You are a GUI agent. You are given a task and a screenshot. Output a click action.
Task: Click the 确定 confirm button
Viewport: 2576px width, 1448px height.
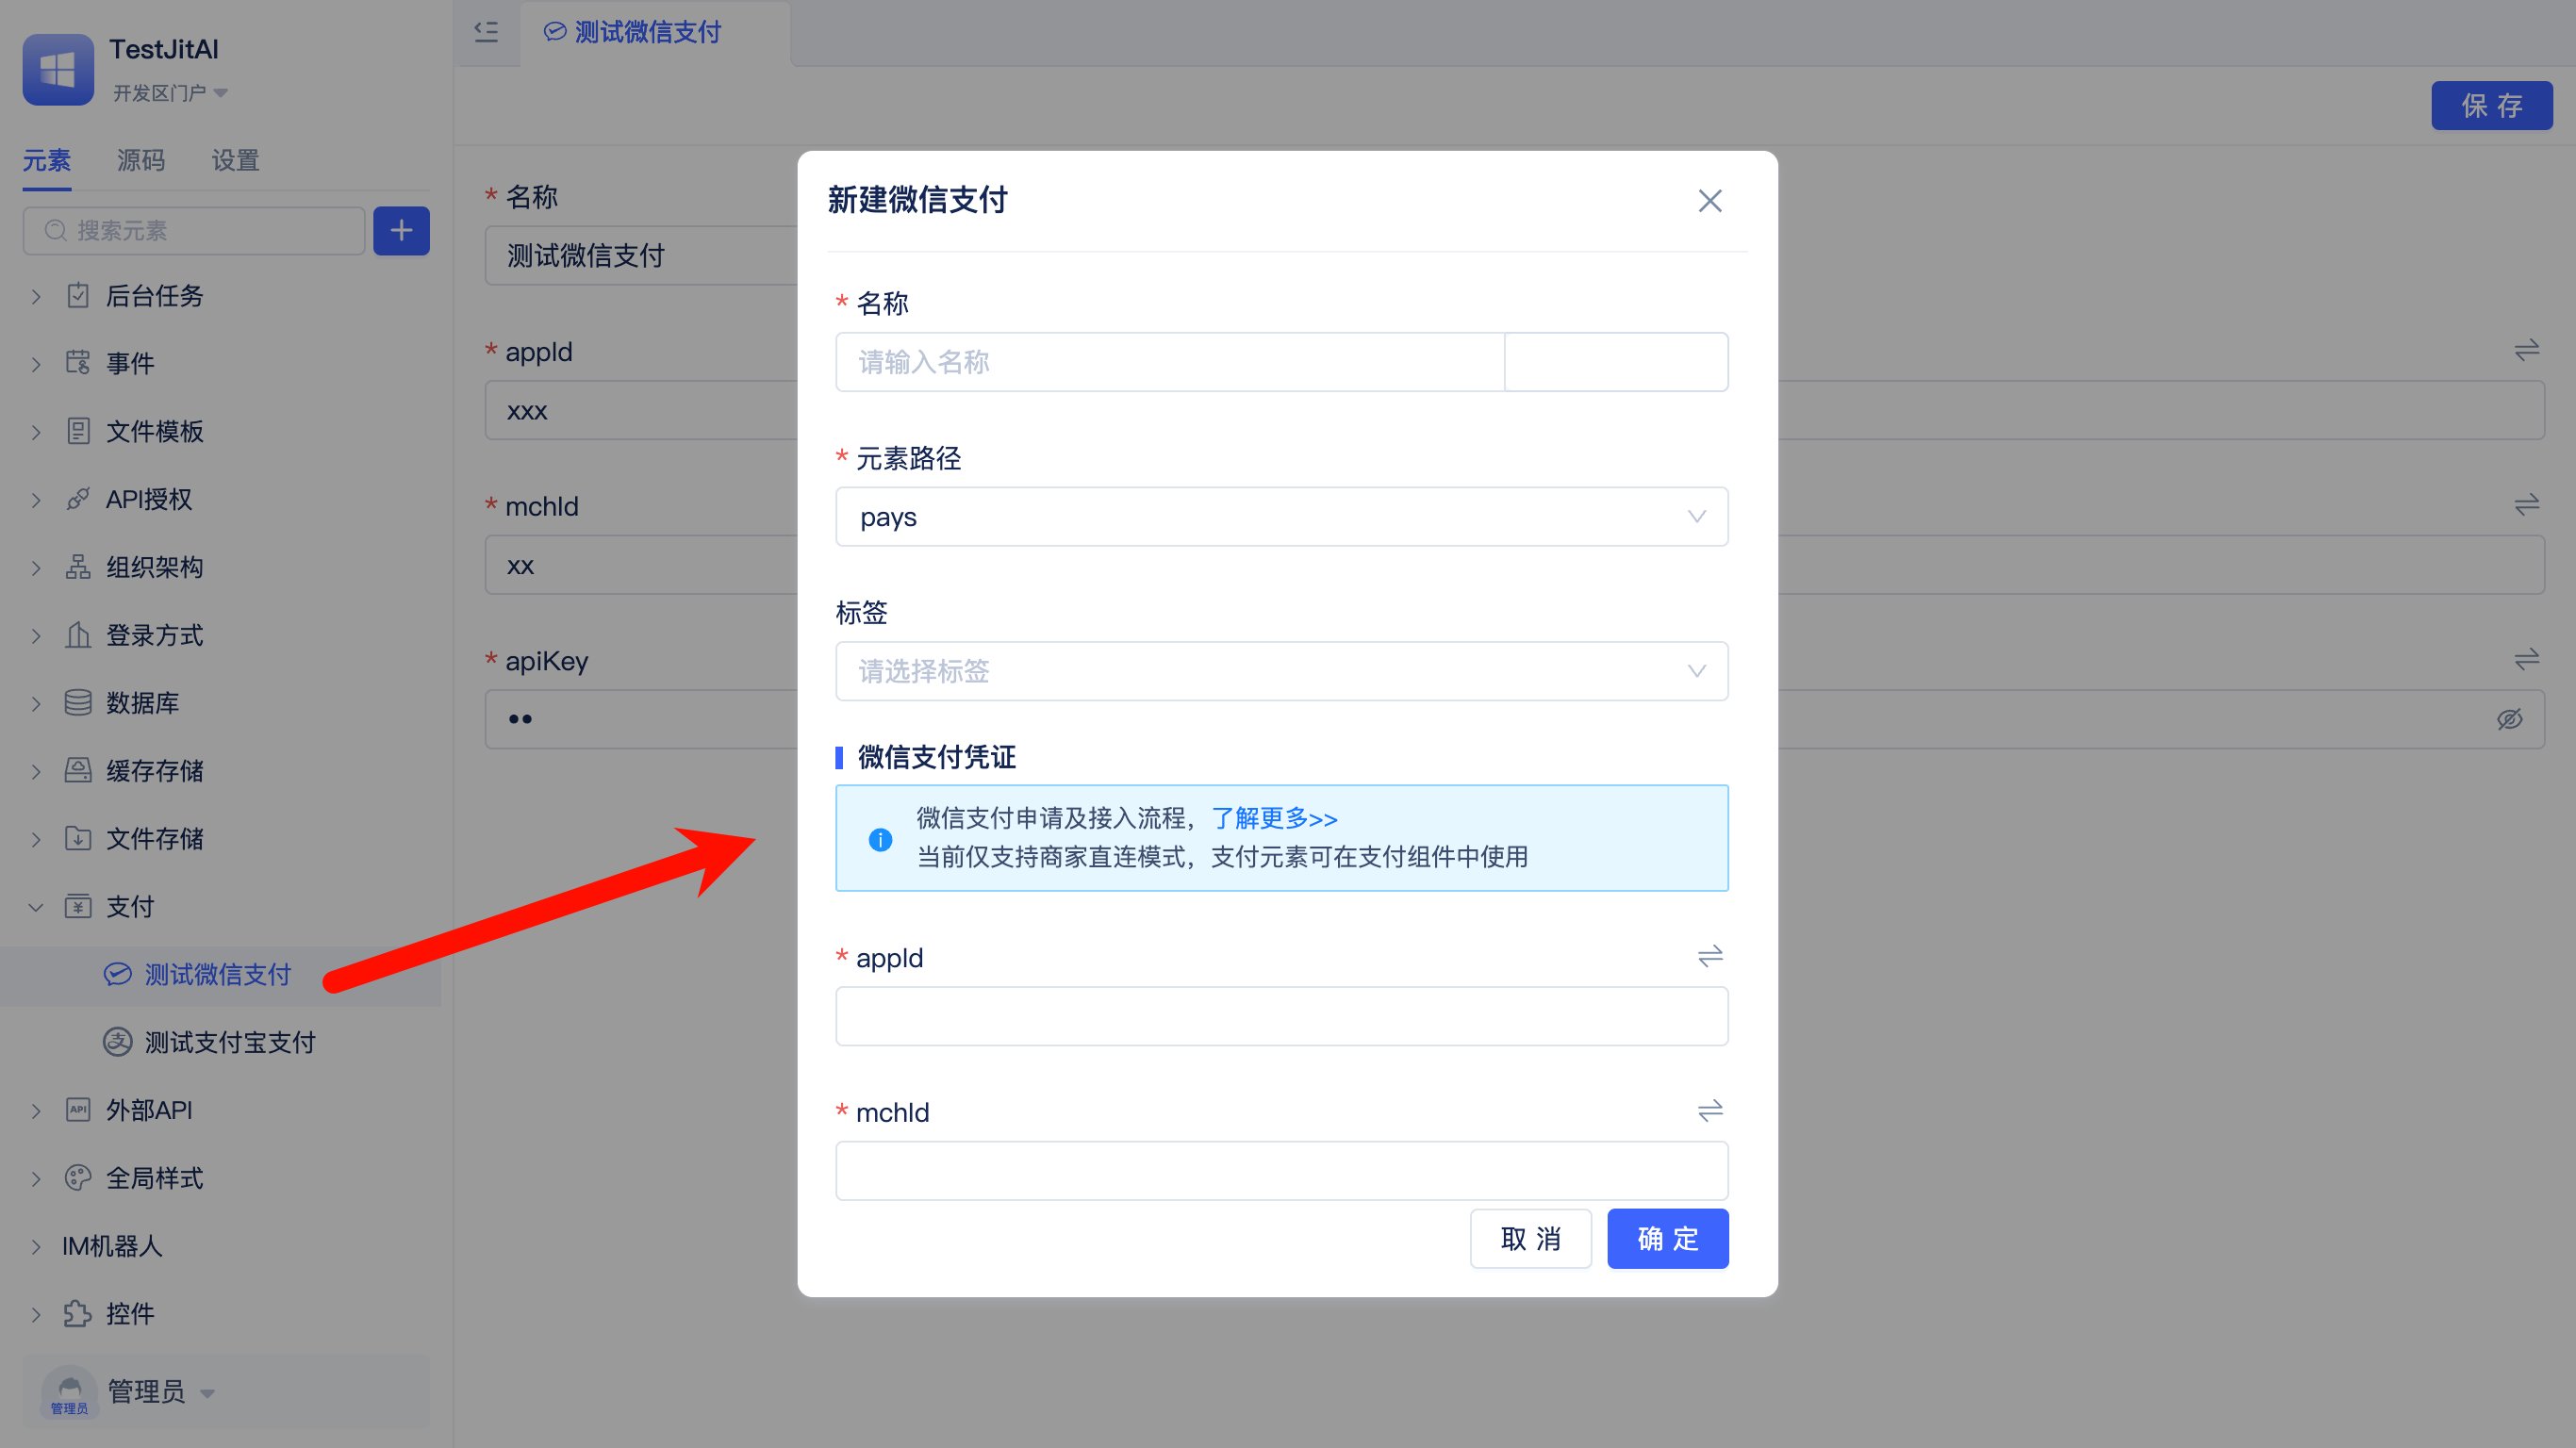(1668, 1239)
